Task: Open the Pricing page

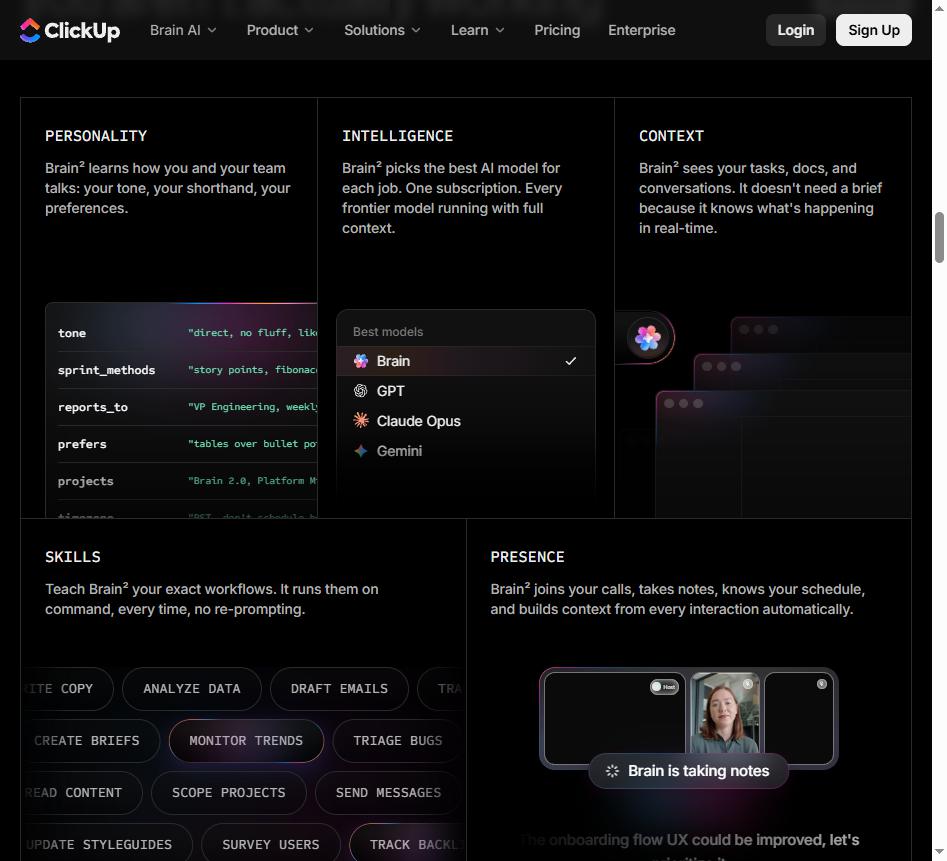Action: [x=557, y=30]
